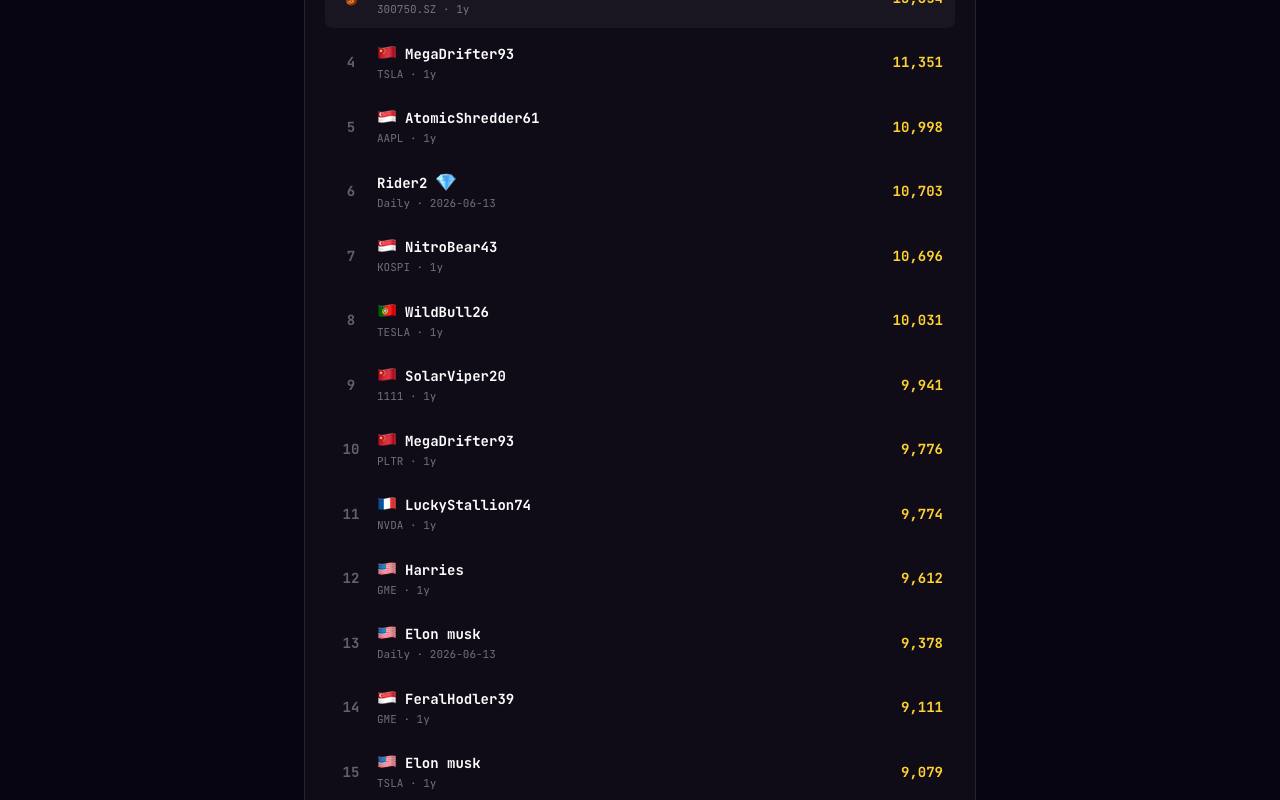Click the diamond badge next to Rider2
This screenshot has height=800, width=1280.
[x=446, y=182]
